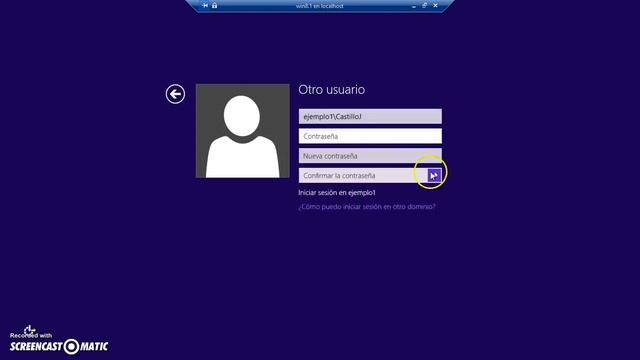Click the lock icon in connection bar
Image resolution: width=640 pixels, height=360 pixels.
(214, 6)
